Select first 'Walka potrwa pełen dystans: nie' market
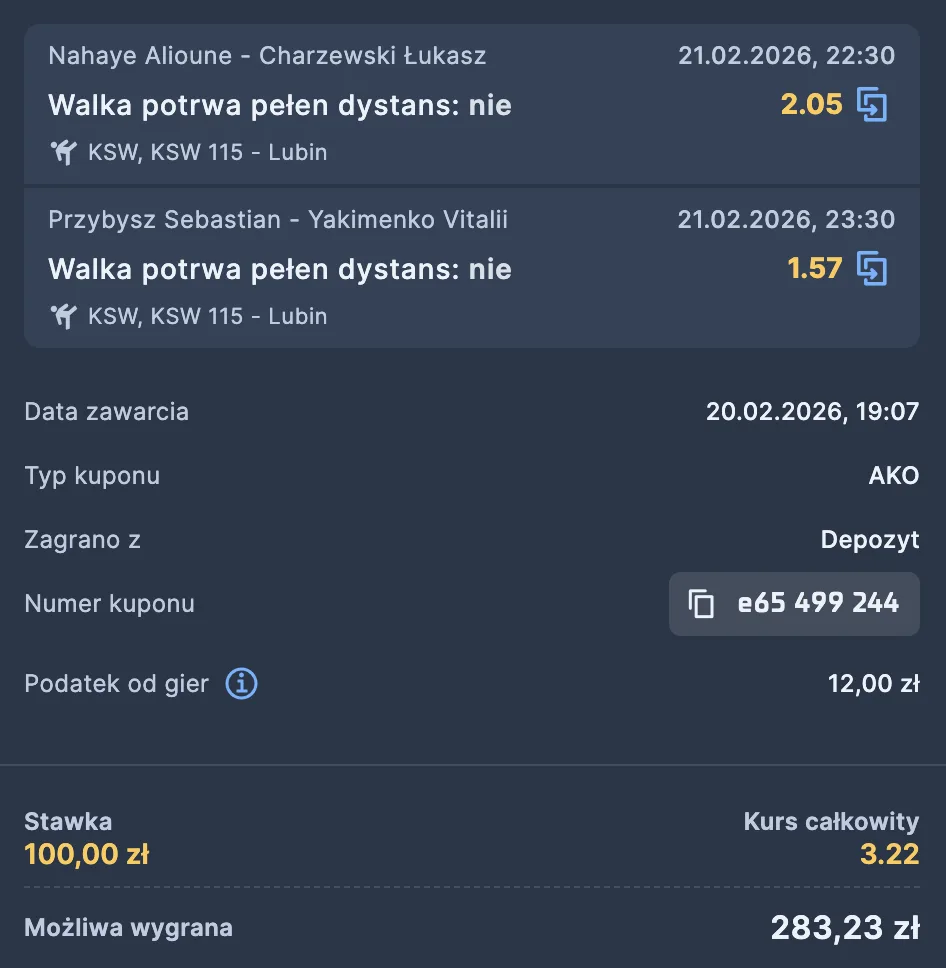946x968 pixels. (x=282, y=103)
